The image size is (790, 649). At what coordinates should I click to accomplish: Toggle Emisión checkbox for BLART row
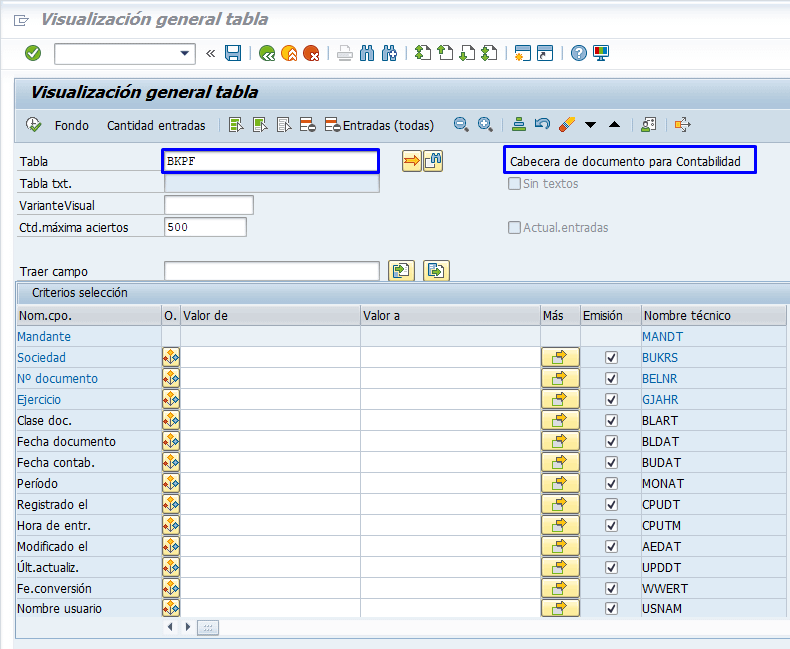point(611,421)
